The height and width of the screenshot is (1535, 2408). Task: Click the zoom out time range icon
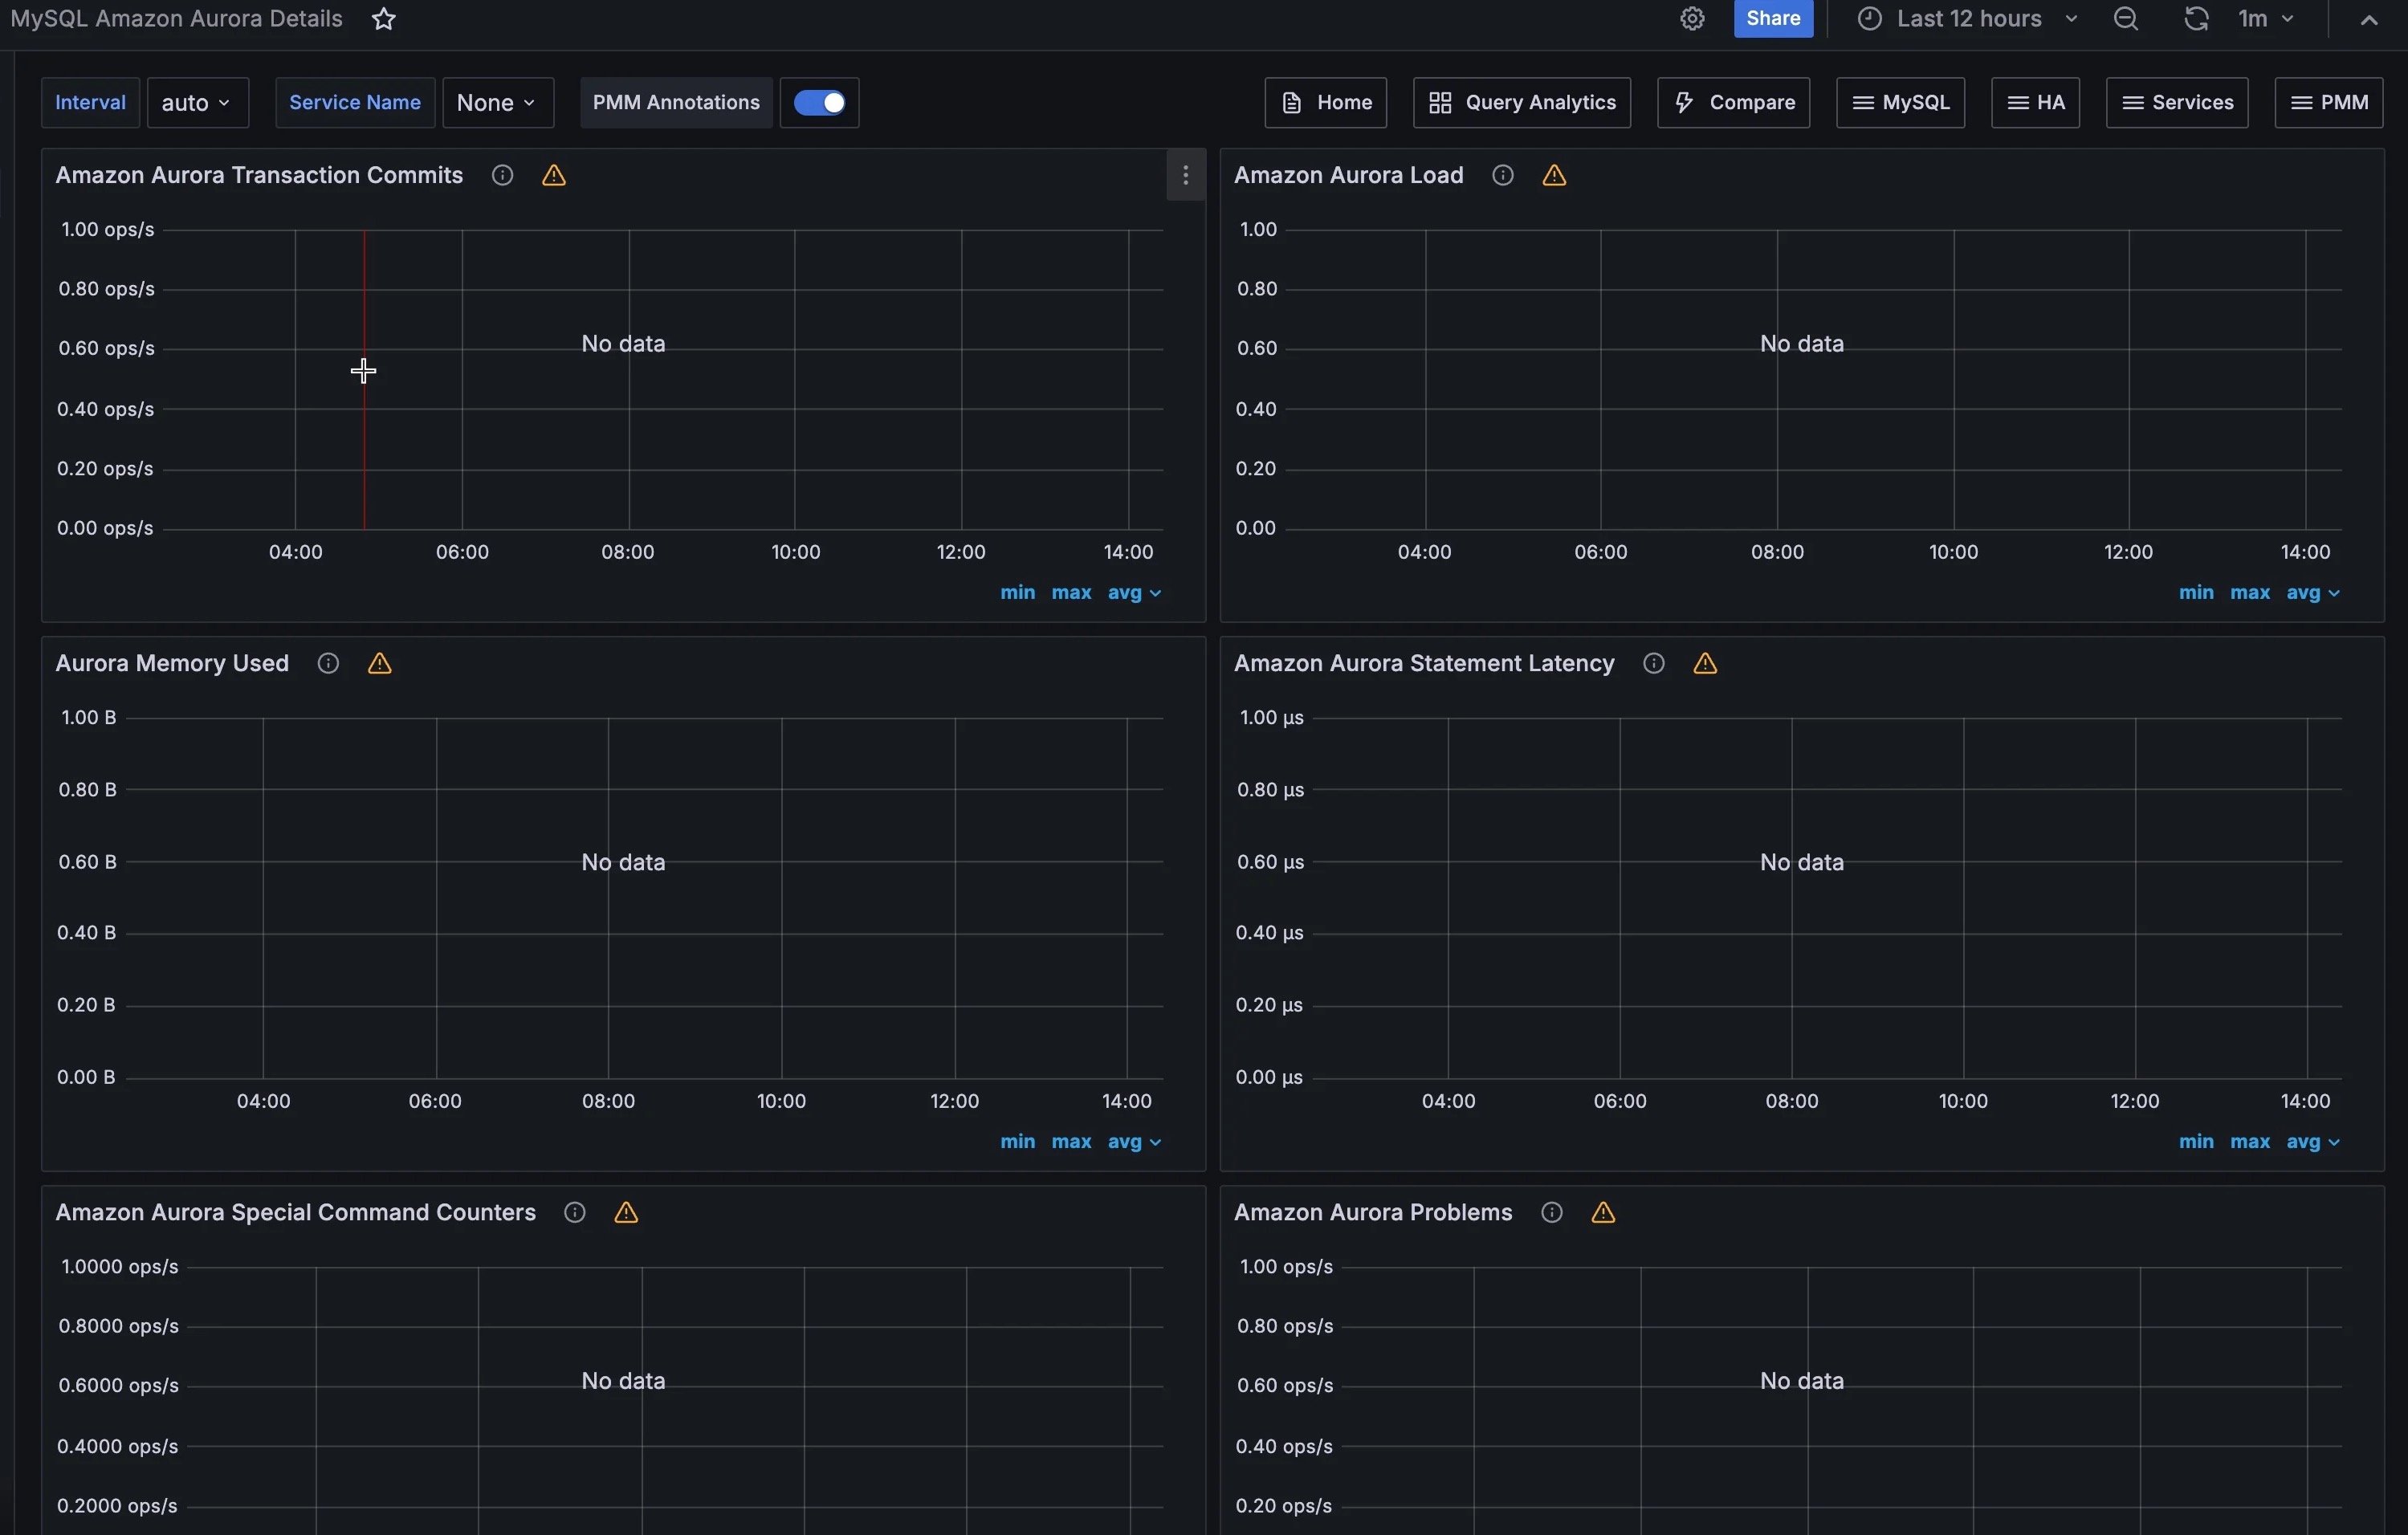coord(2126,19)
